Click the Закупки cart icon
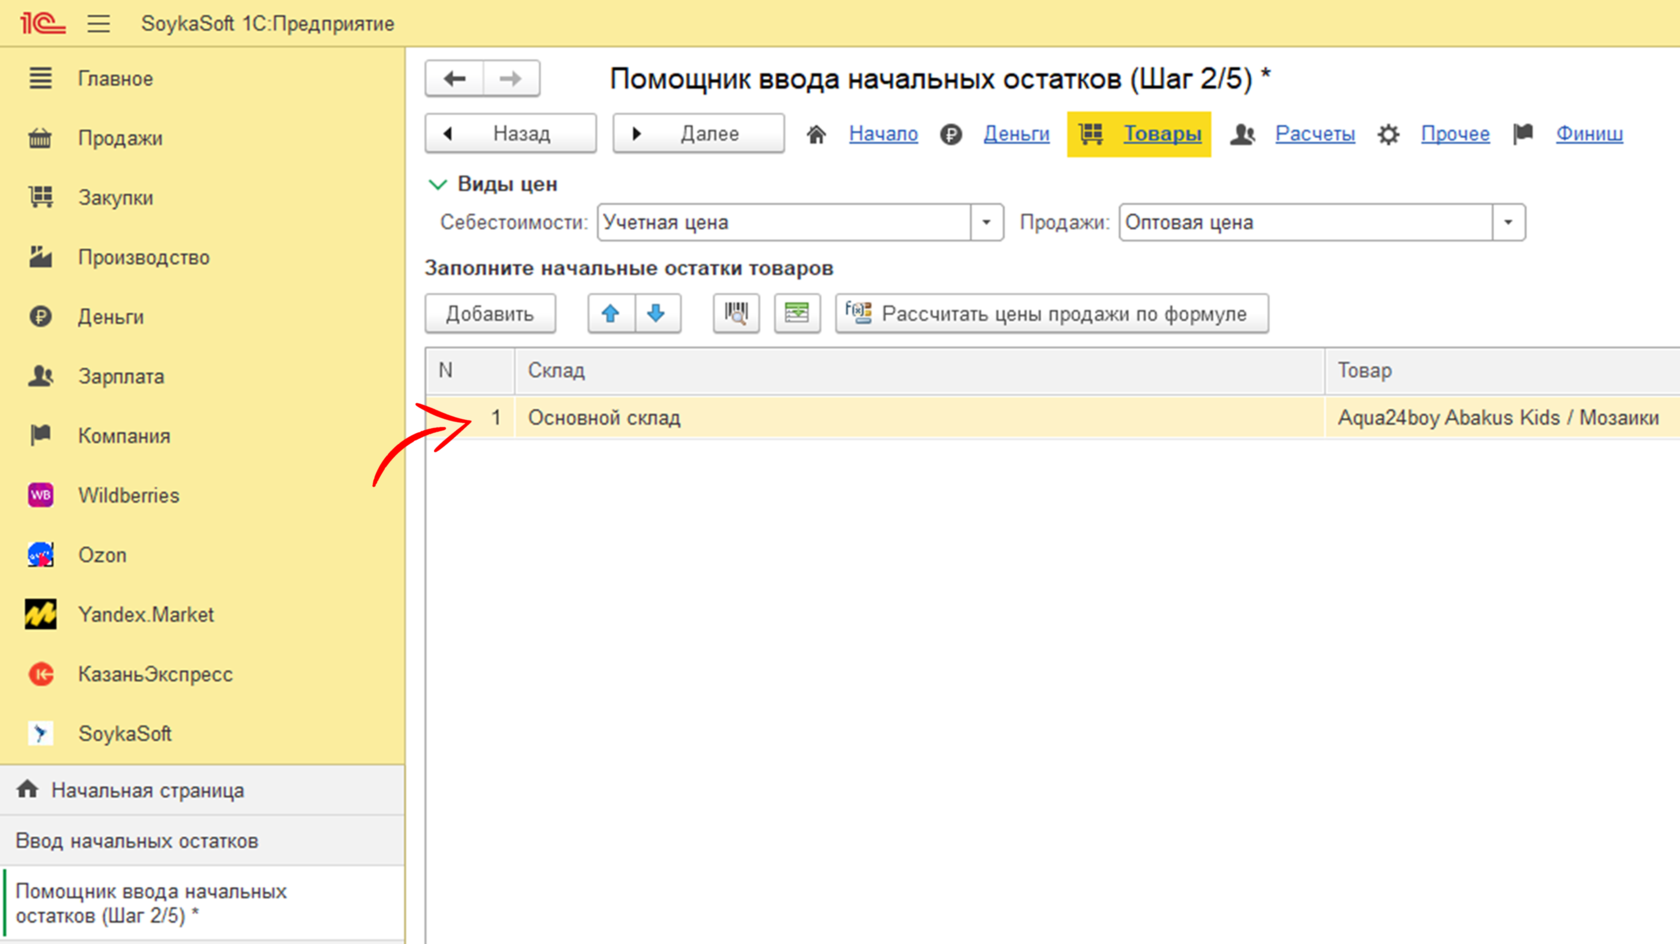Viewport: 1680px width, 944px height. coord(40,197)
